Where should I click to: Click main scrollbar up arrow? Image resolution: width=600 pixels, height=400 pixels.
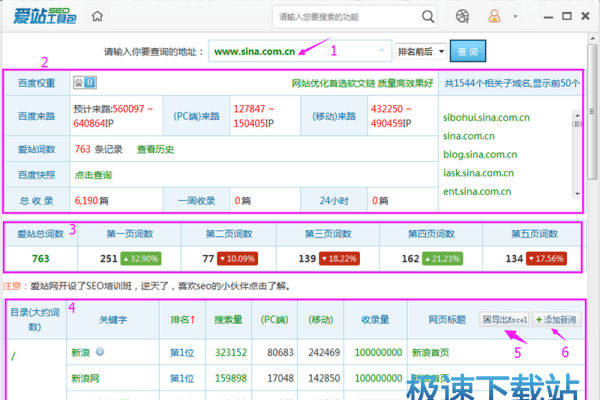[x=592, y=38]
